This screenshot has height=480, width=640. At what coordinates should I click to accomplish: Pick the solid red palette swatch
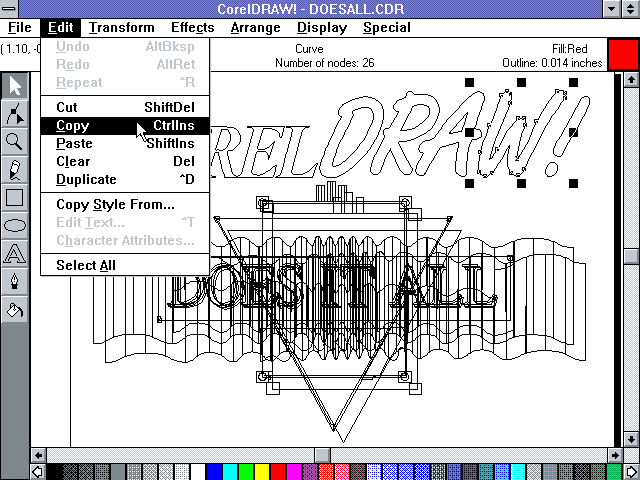coord(278,472)
